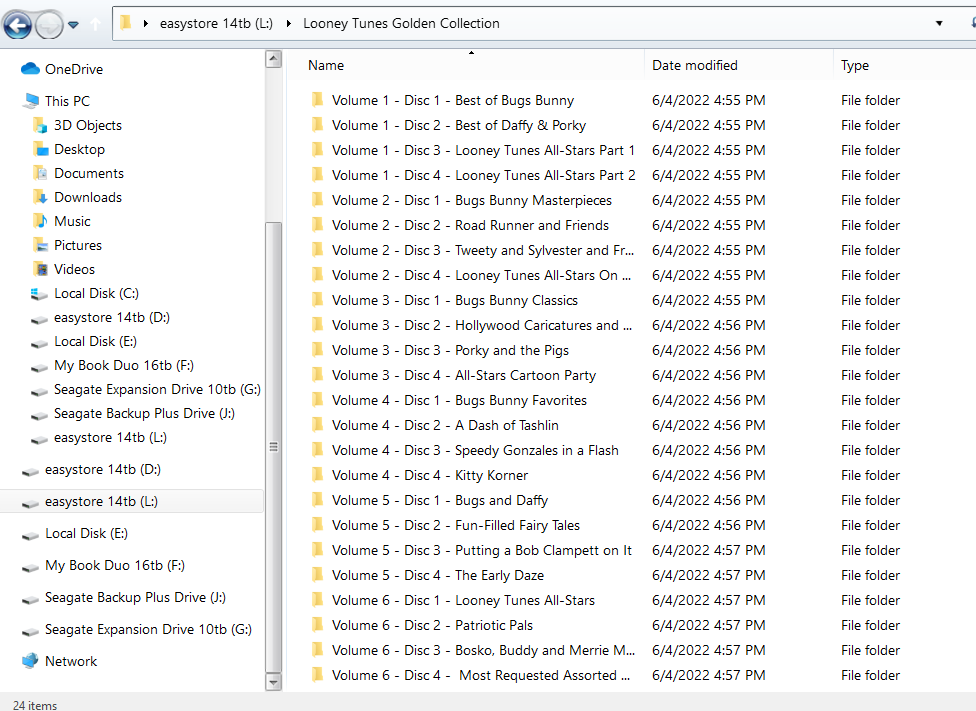This screenshot has height=711, width=976.
Task: Click the Videos filmstrip icon in sidebar
Action: pos(40,270)
